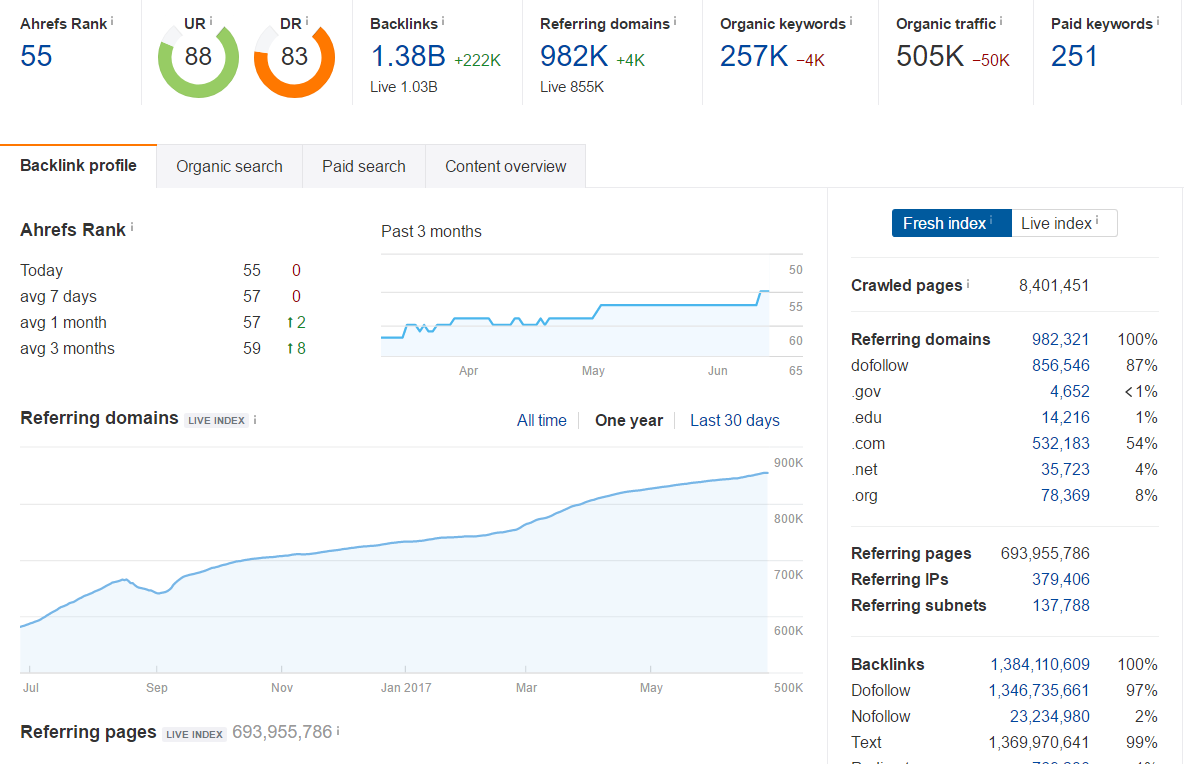Show info tooltip for Referring domains metric
Screen dimensions: 1184x764
coord(675,21)
